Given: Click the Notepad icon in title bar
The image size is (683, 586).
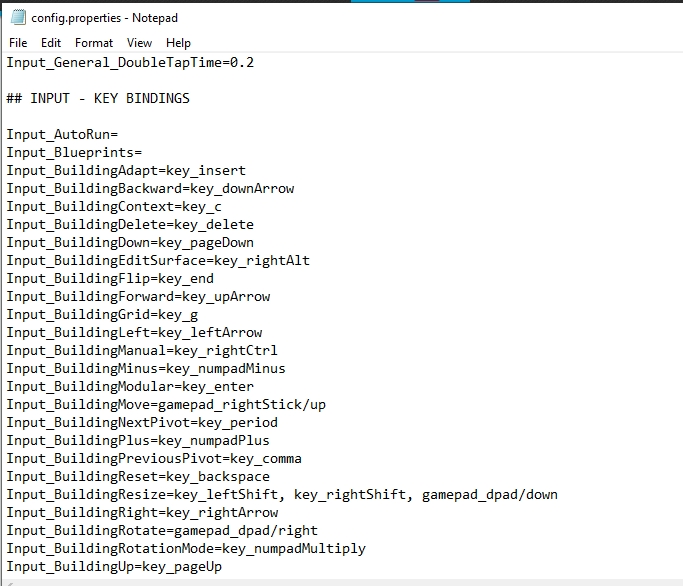Looking at the screenshot, I should coord(17,18).
